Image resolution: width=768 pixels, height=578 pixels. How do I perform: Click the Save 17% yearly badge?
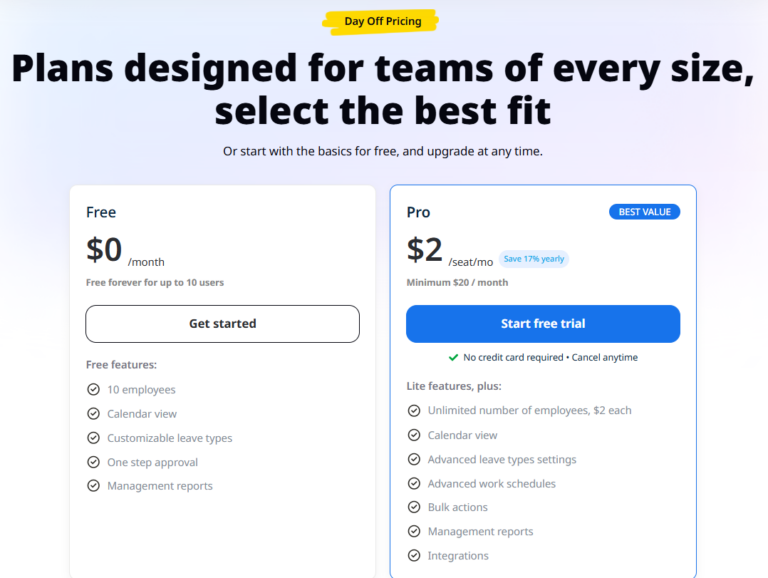coord(534,259)
